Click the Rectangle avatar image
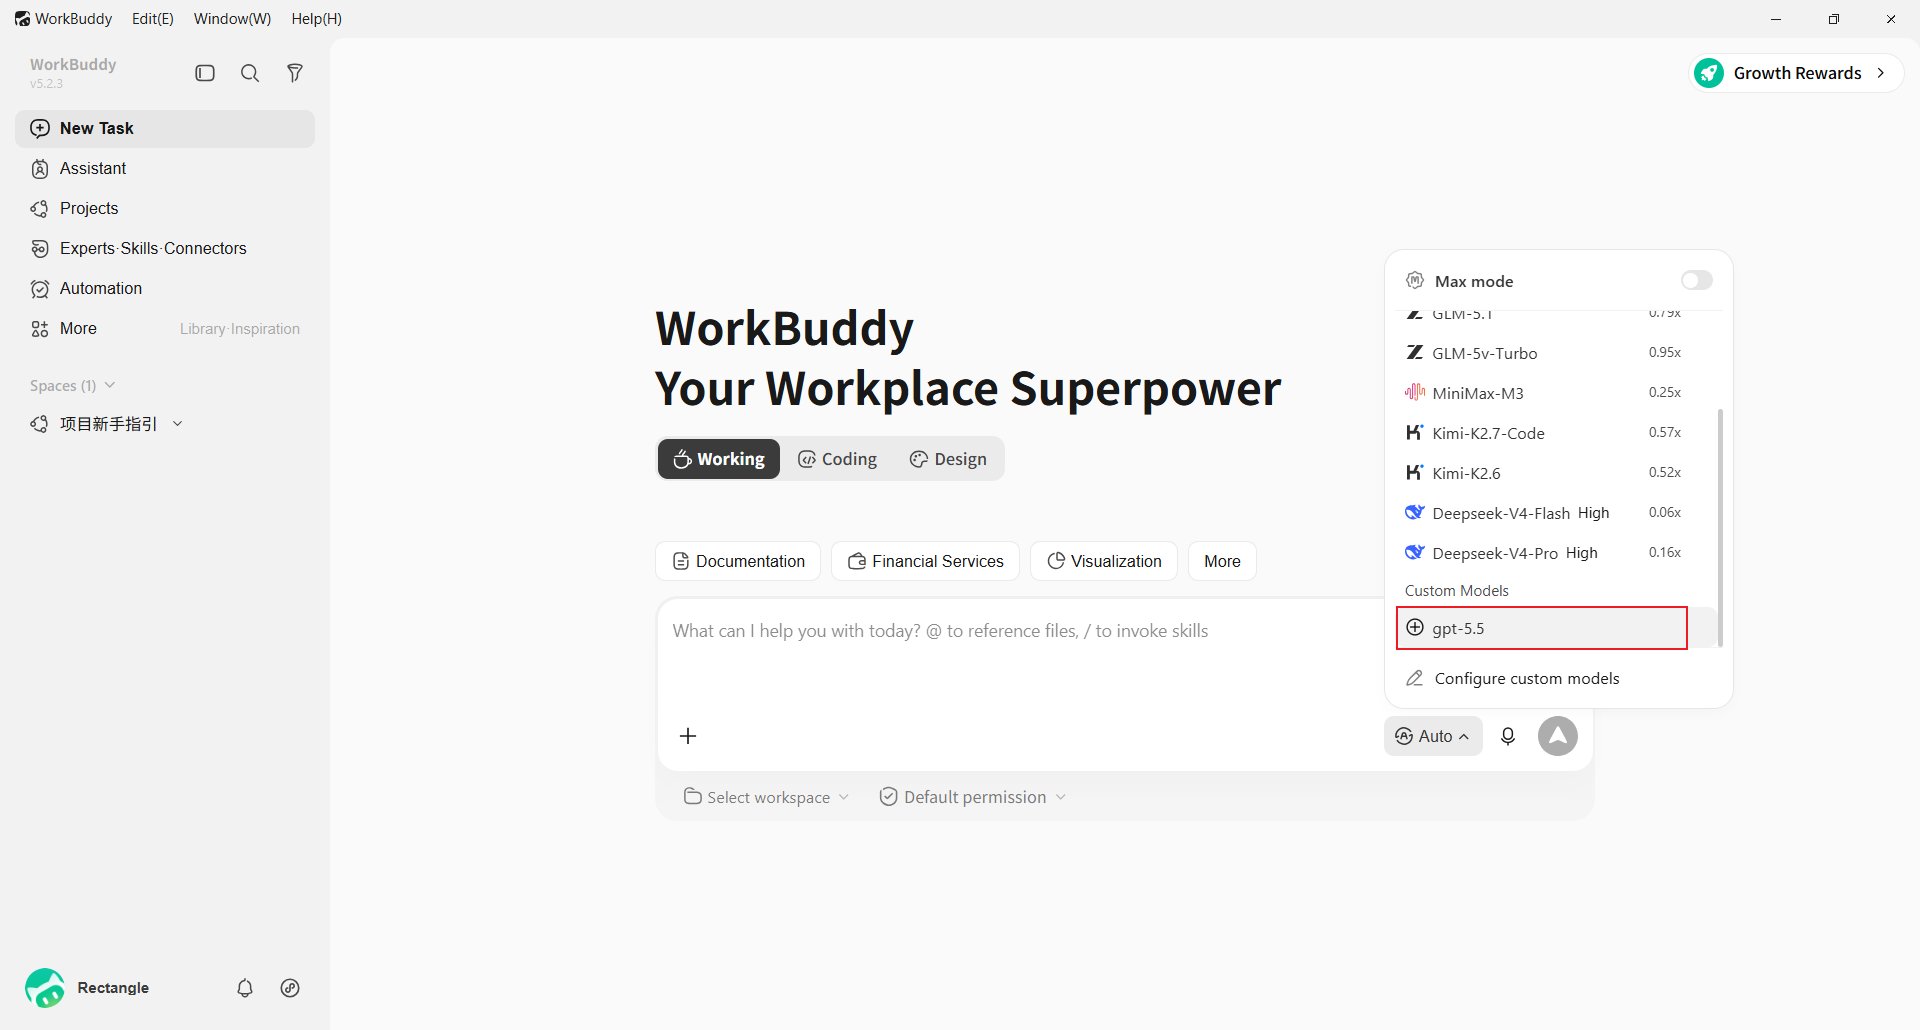 pos(45,988)
